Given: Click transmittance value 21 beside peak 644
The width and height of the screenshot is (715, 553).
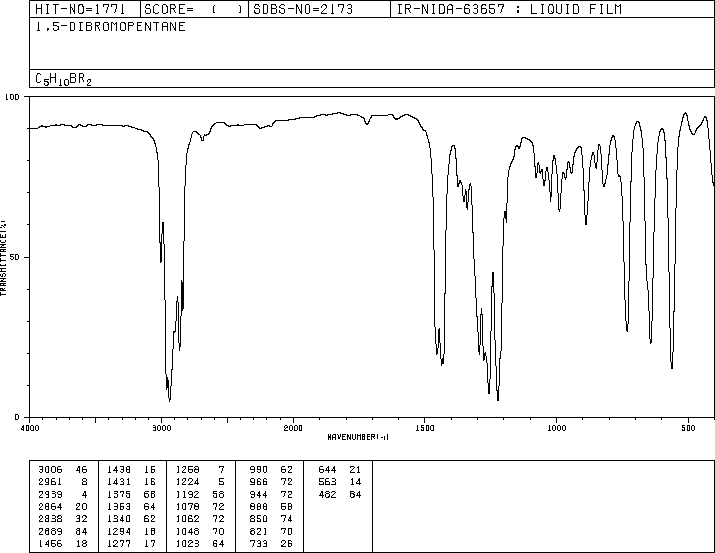Looking at the screenshot, I should tap(356, 470).
